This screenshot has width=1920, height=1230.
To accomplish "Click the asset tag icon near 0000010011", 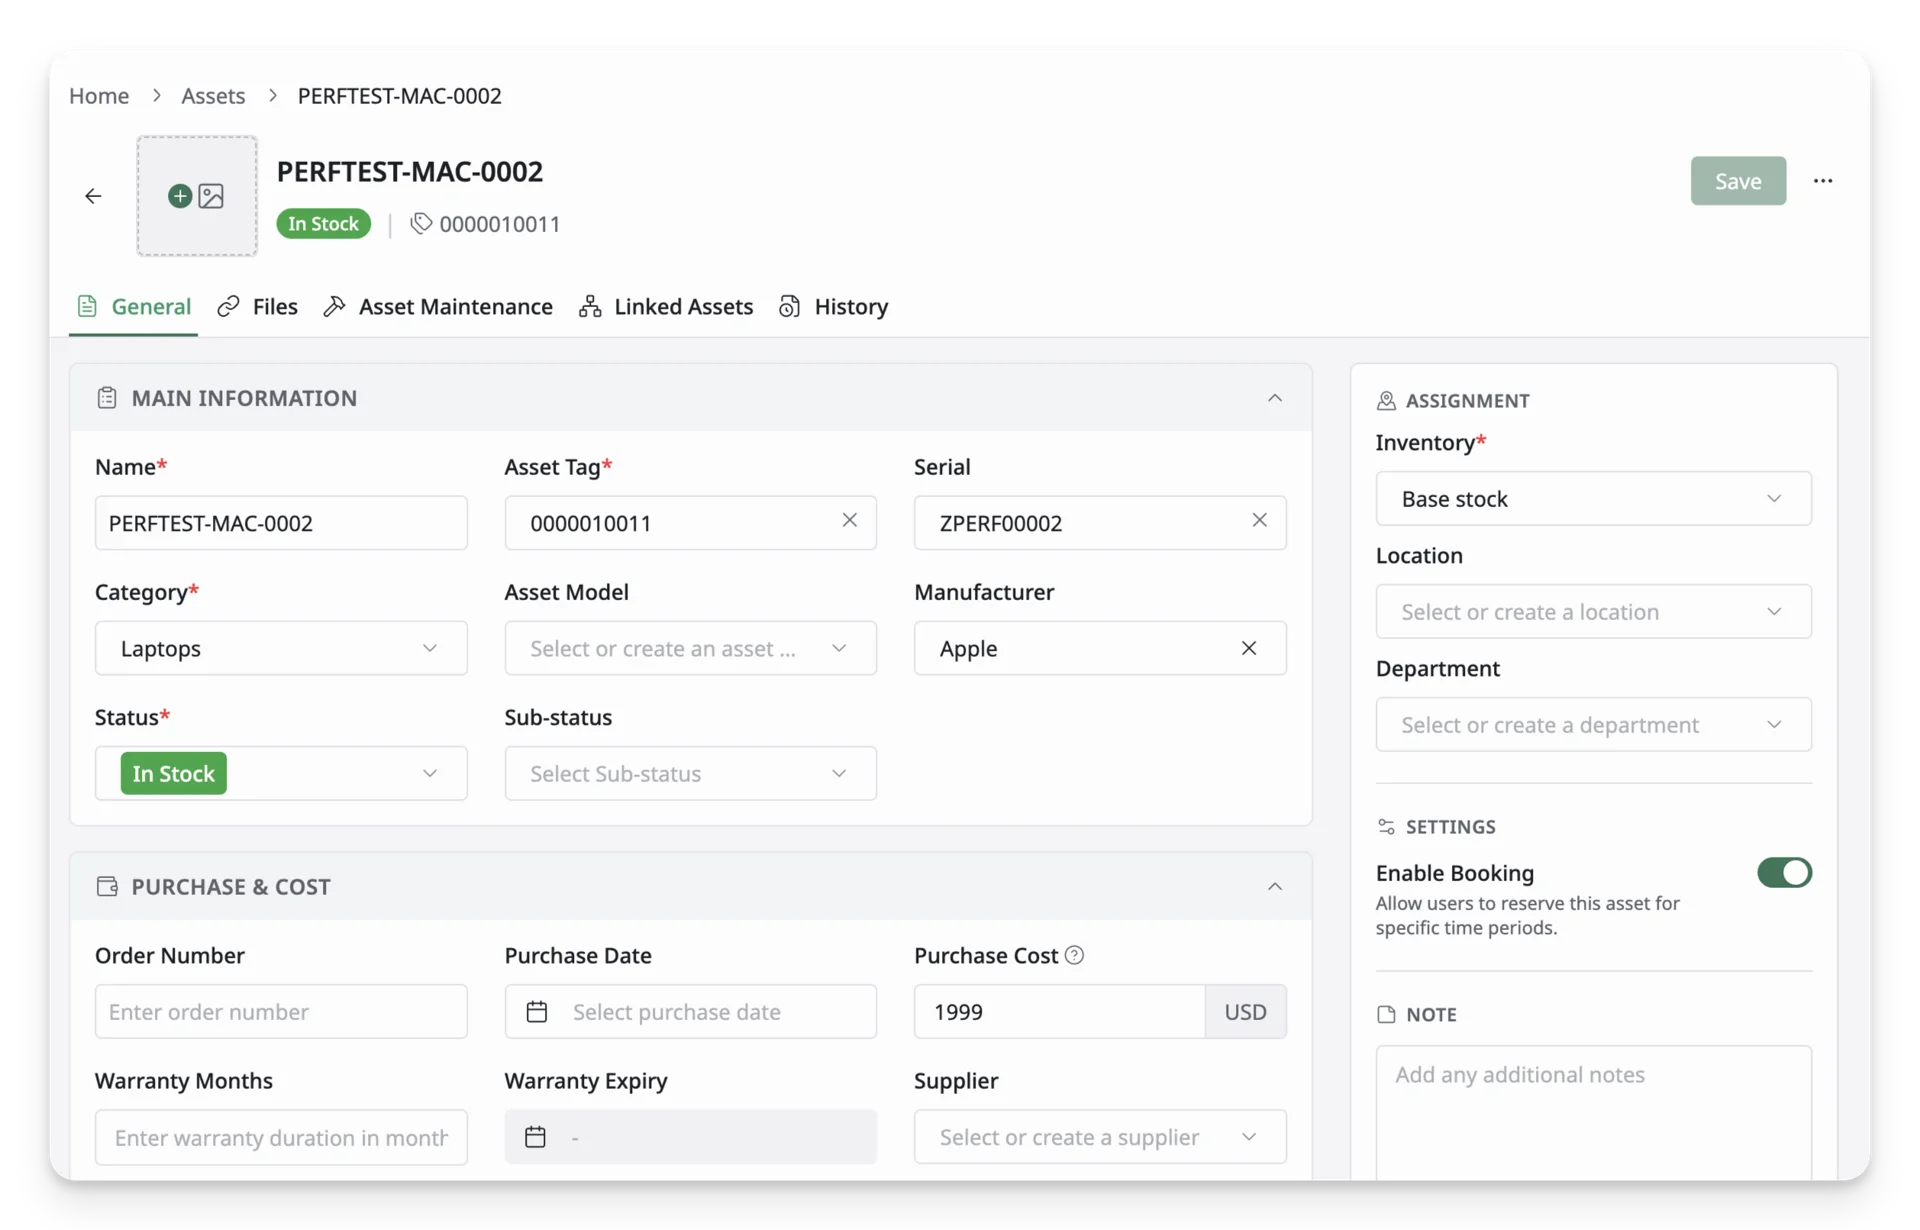I will pos(421,223).
